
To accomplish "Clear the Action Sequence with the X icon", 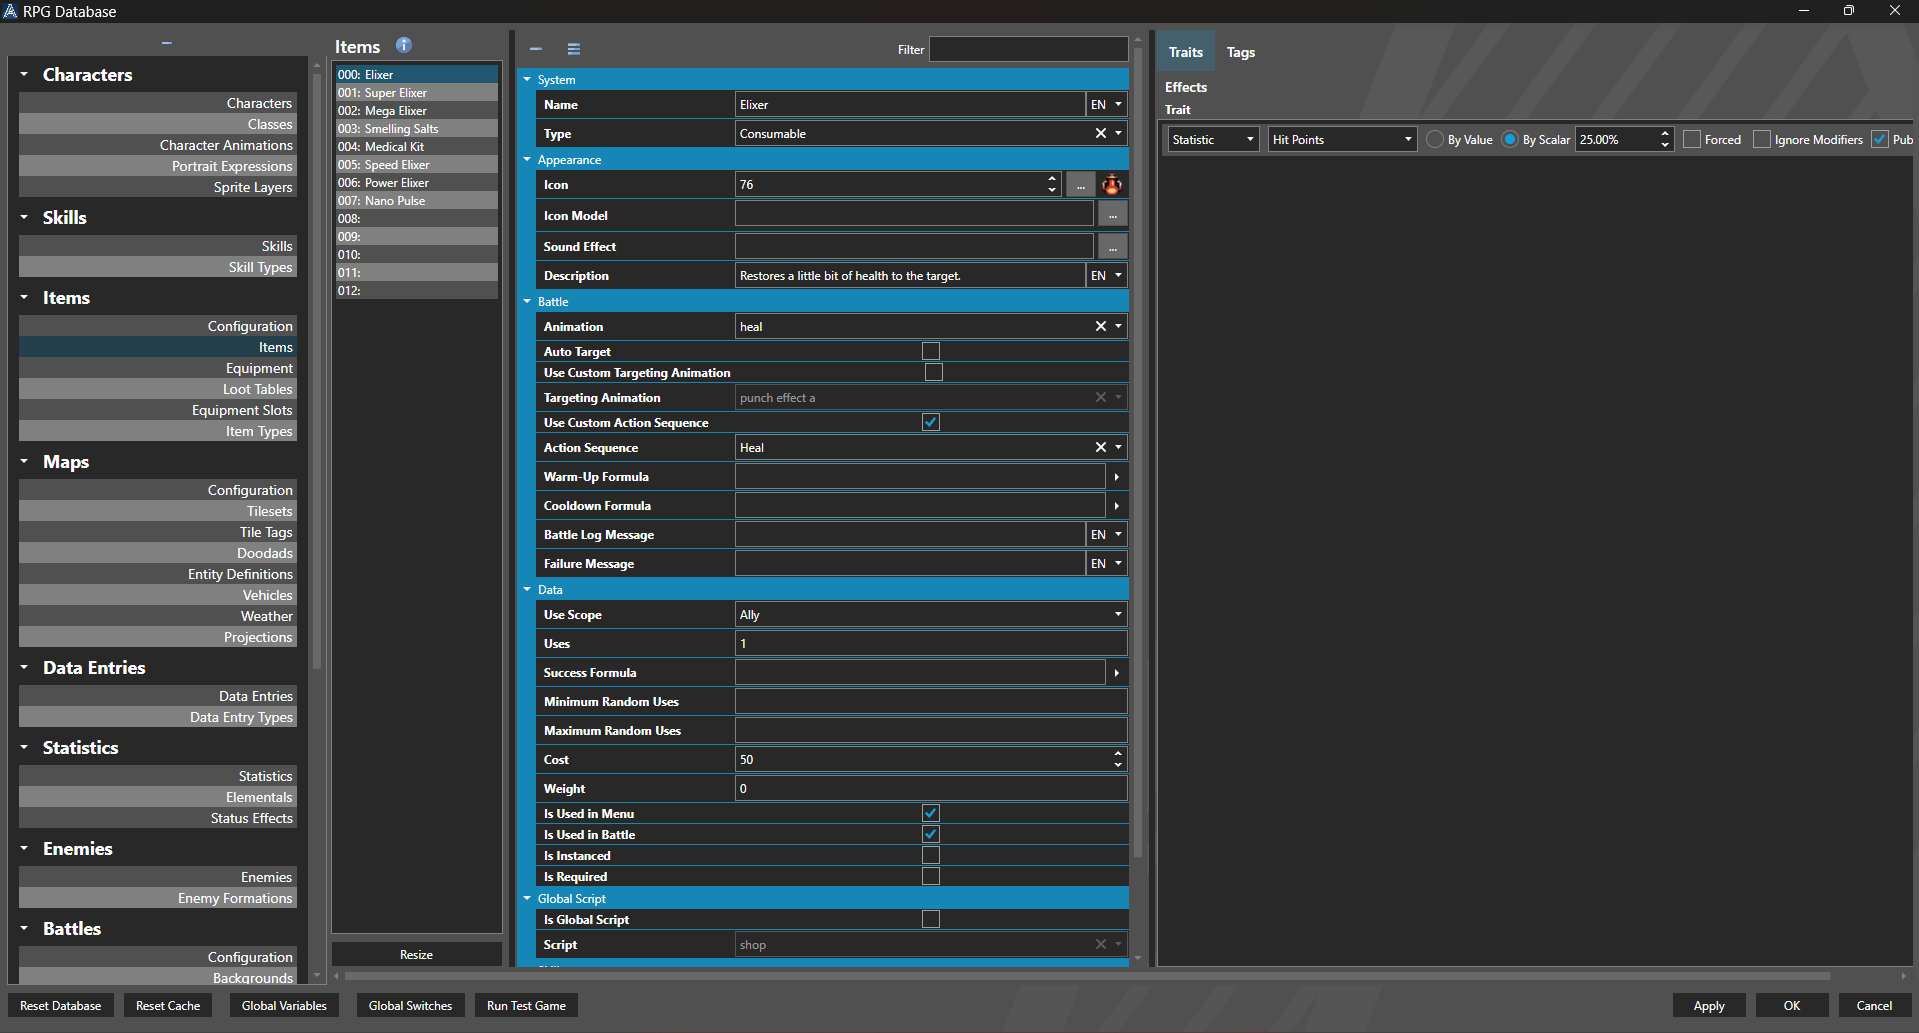I will click(x=1100, y=448).
